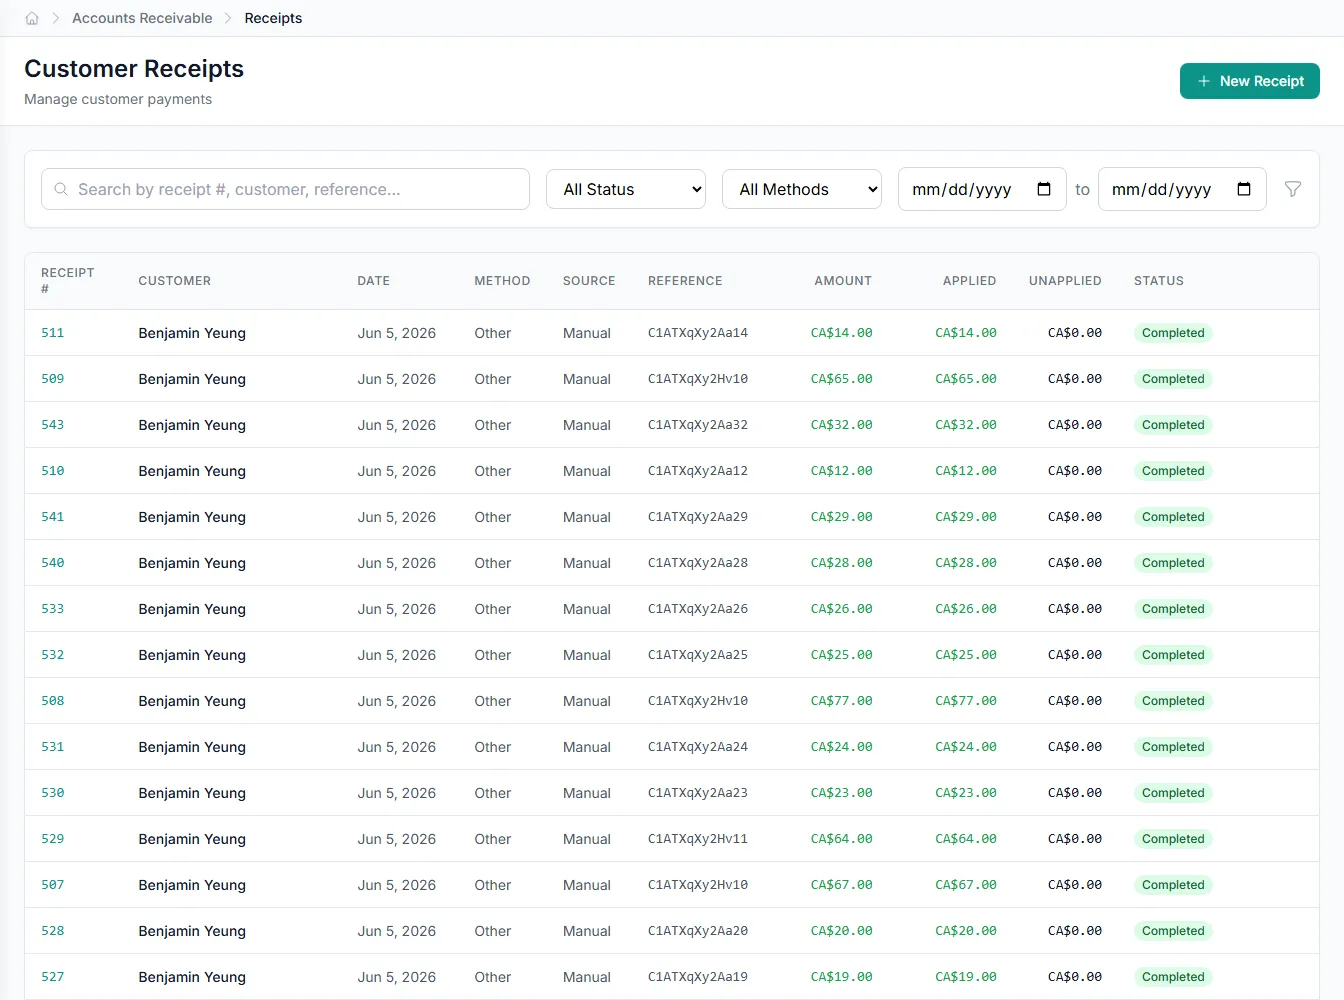The image size is (1344, 1000).
Task: Open the end date calendar picker icon
Action: point(1244,189)
